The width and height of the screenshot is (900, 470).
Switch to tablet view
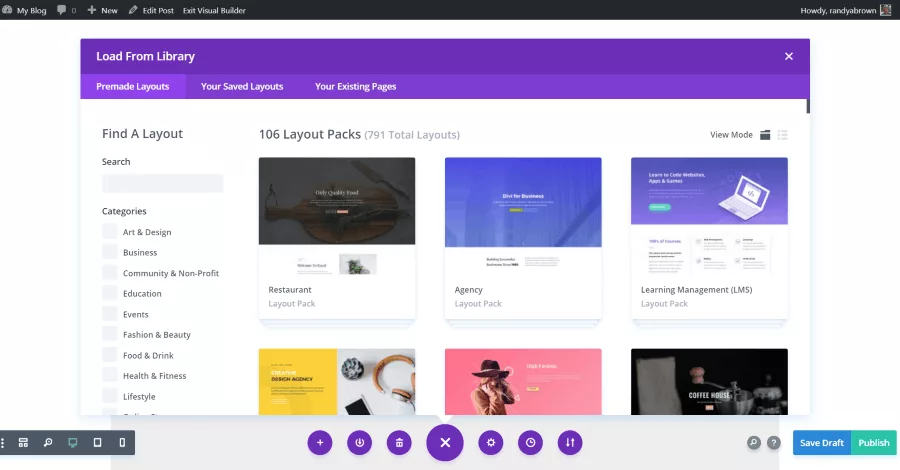(98, 442)
